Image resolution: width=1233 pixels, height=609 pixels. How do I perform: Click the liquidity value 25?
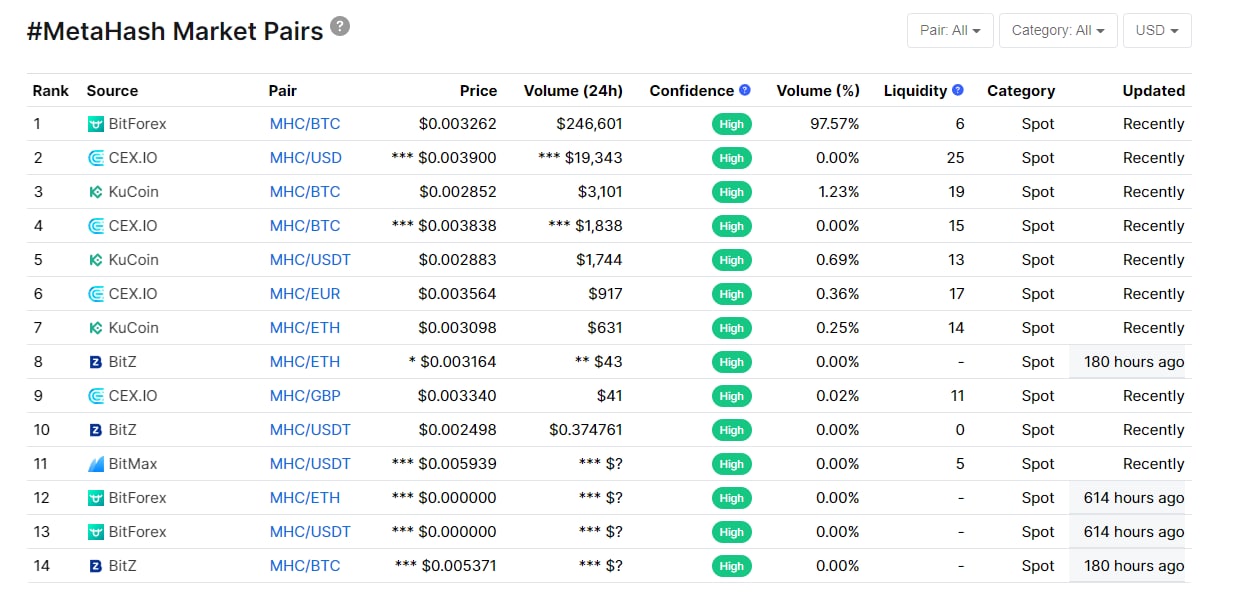[x=955, y=158]
